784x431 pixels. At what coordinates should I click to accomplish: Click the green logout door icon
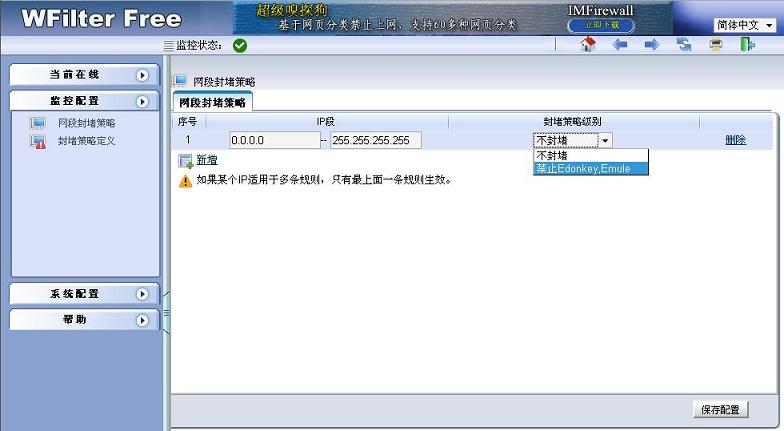click(x=747, y=44)
